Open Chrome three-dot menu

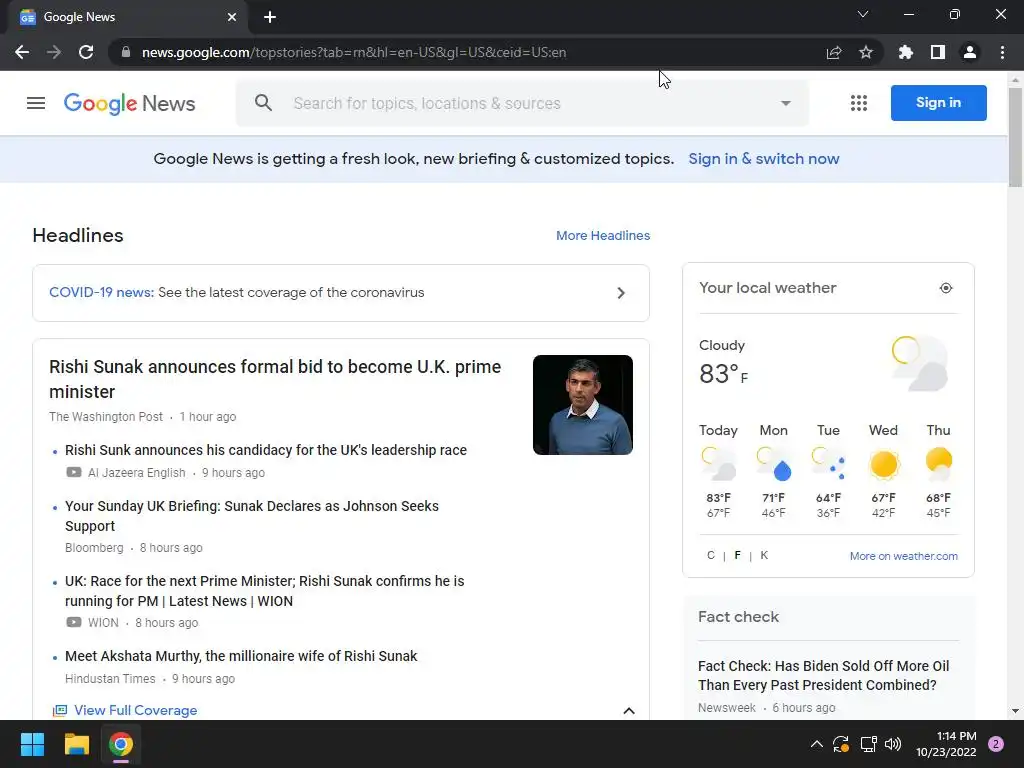coord(1002,52)
